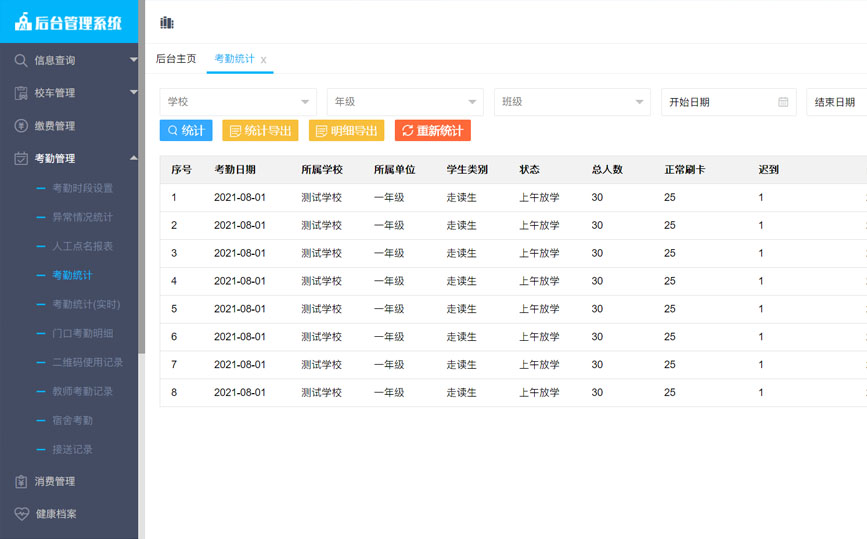The image size is (867, 539).
Task: Click the 校车管理 icon in the sidebar
Action: click(21, 93)
